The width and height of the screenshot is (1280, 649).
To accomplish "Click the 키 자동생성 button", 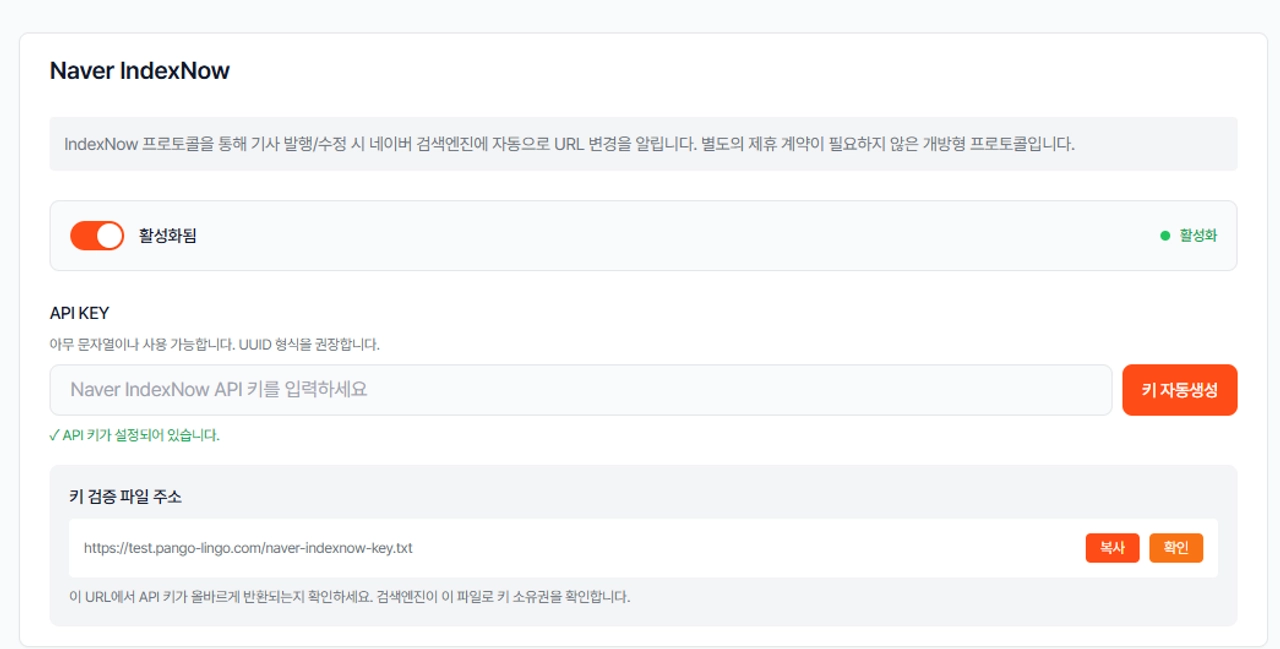I will [1180, 390].
